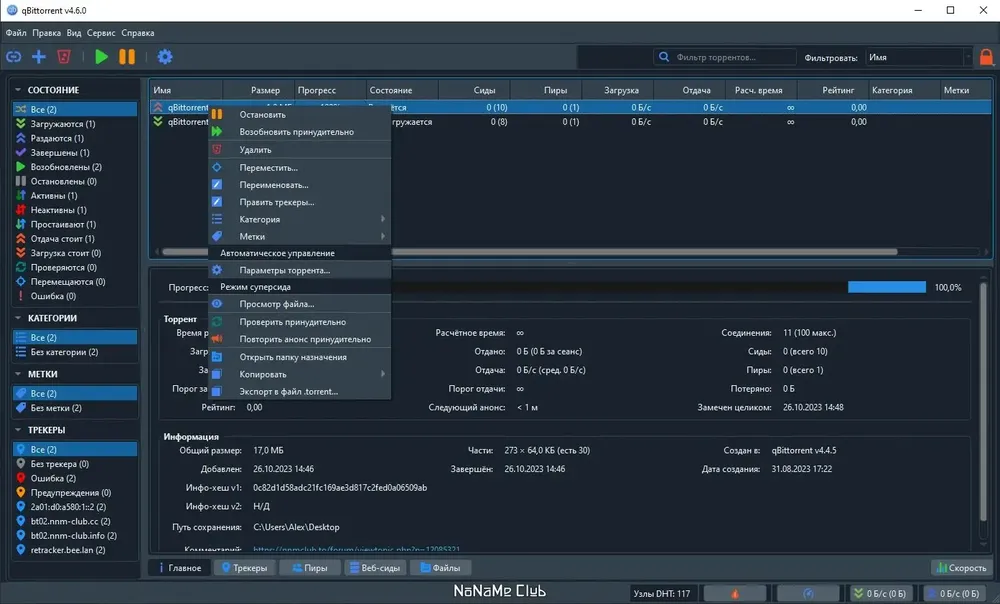1000x604 pixels.
Task: Switch to the Пиры tab
Action: [x=310, y=568]
